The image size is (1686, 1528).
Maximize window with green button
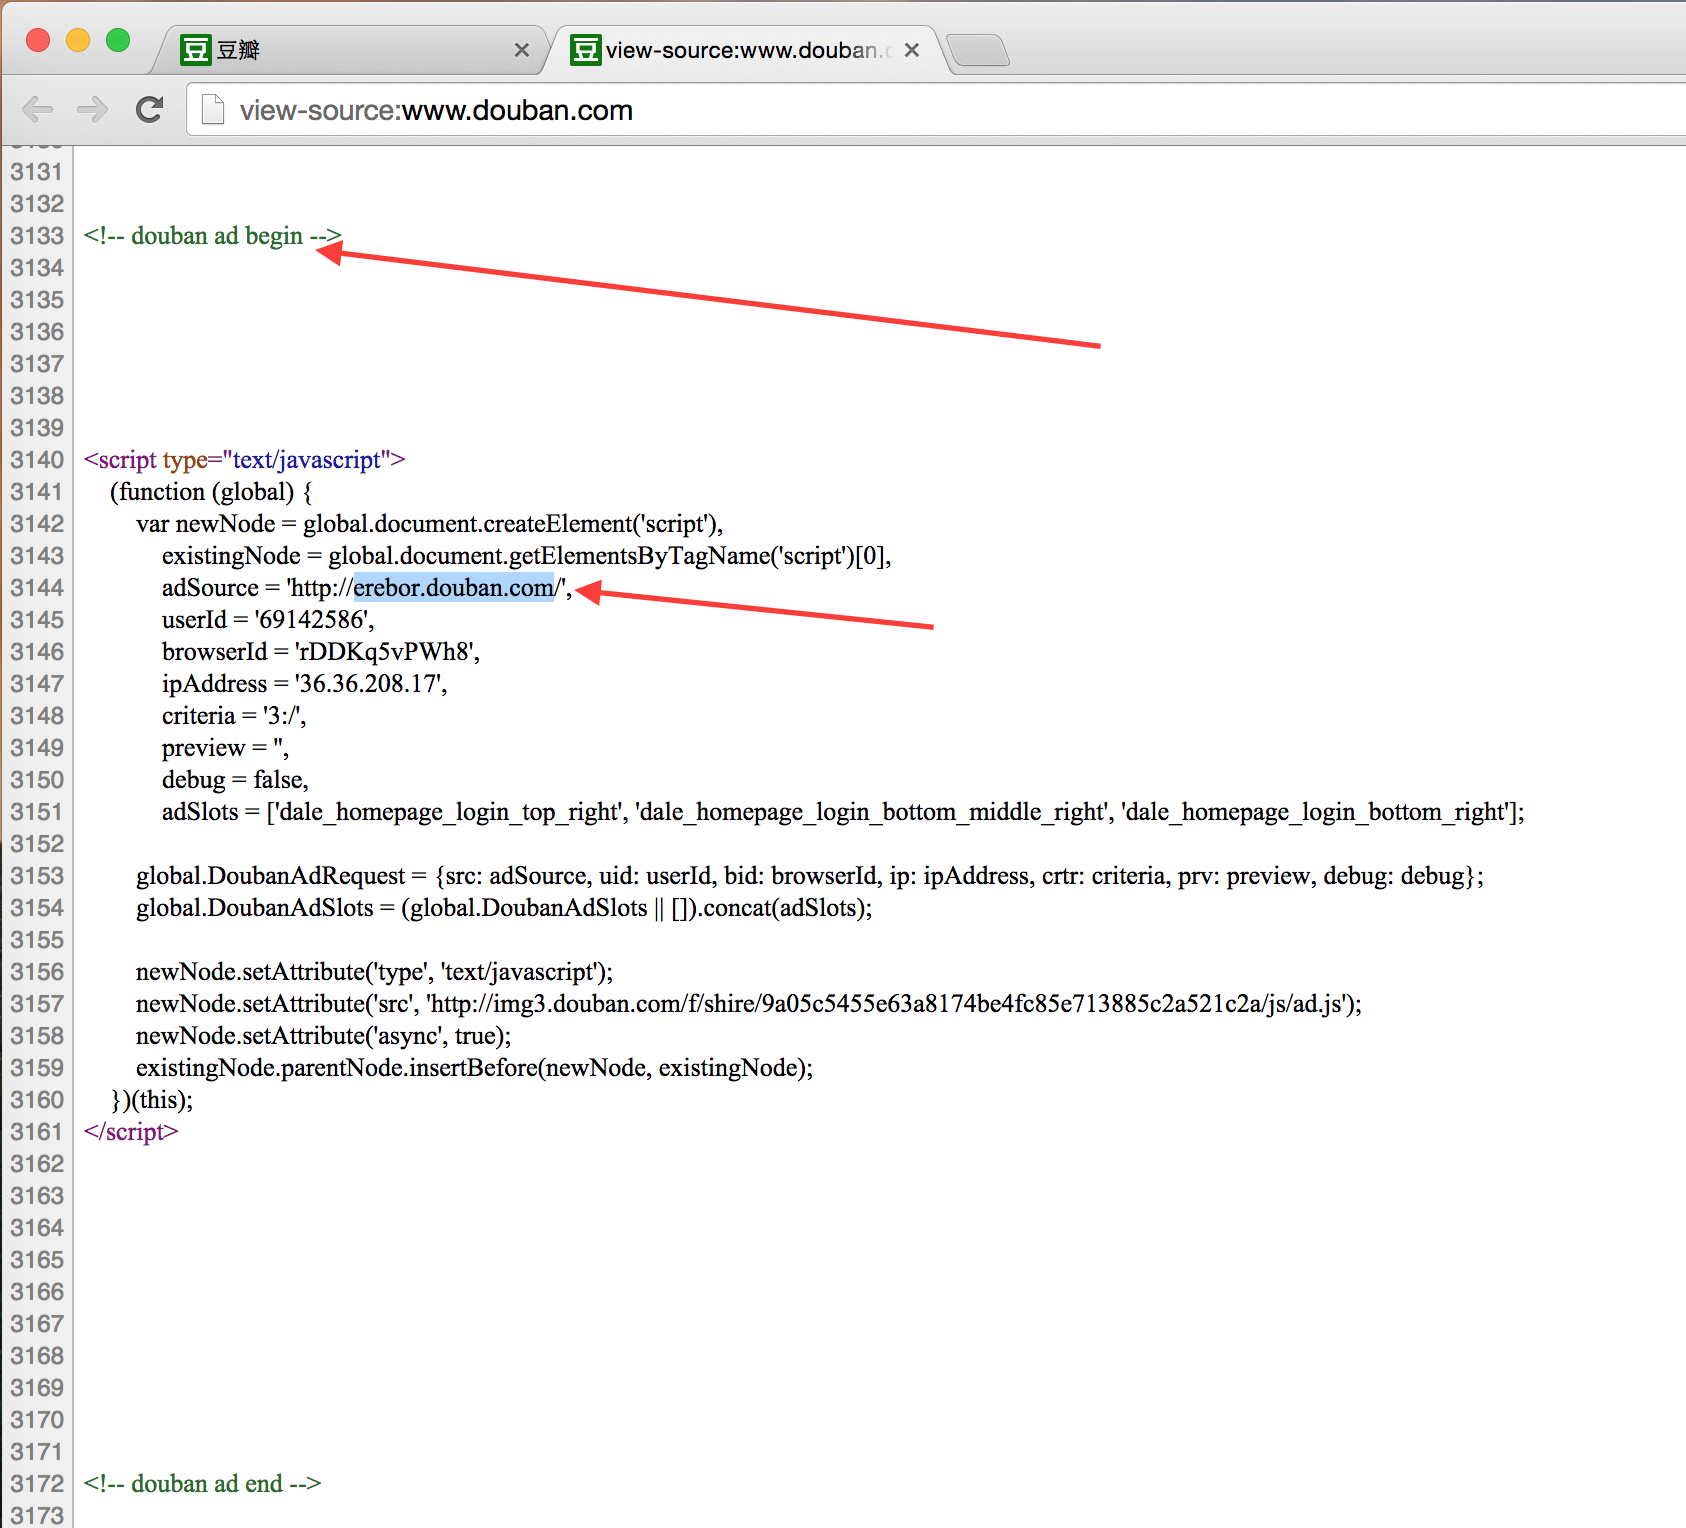(118, 40)
